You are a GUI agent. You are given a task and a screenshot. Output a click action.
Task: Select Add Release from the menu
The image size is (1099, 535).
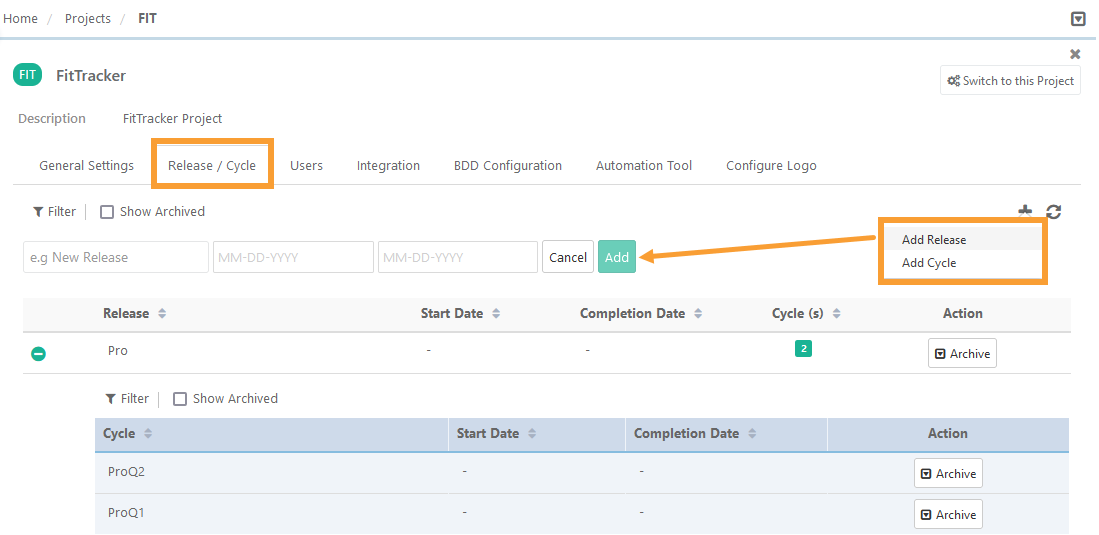click(934, 240)
